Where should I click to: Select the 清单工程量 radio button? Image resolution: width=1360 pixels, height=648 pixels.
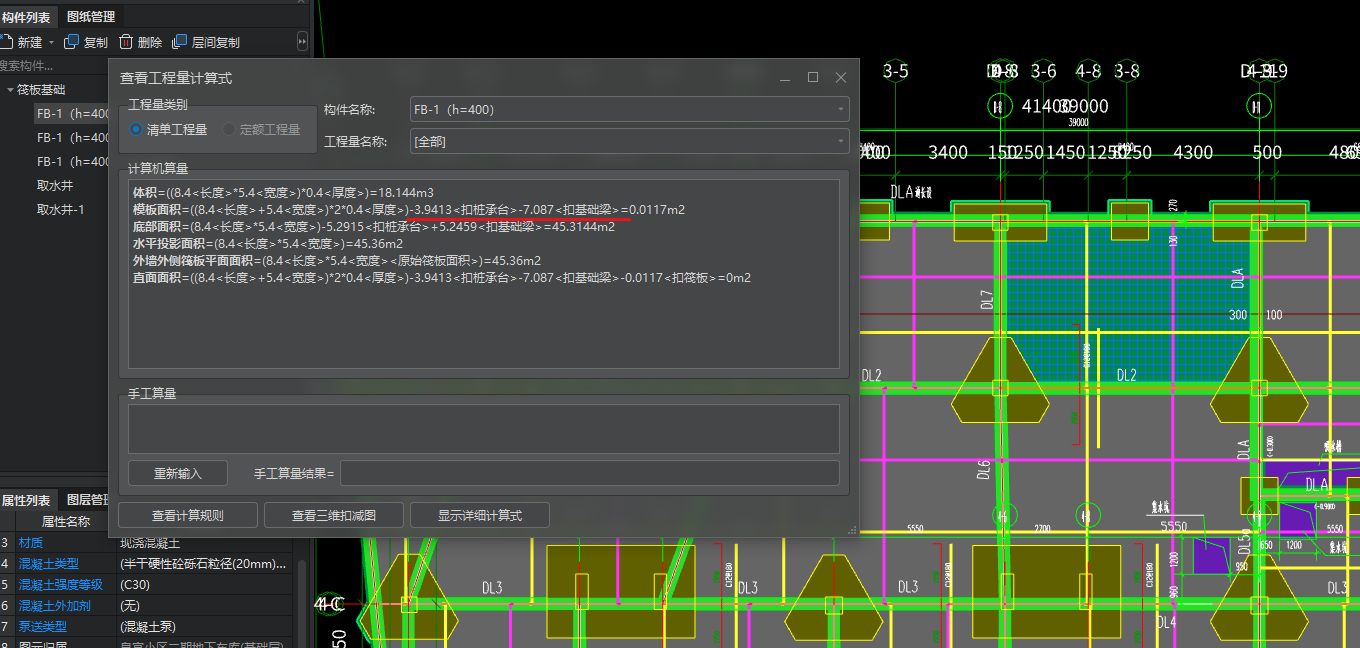[137, 130]
